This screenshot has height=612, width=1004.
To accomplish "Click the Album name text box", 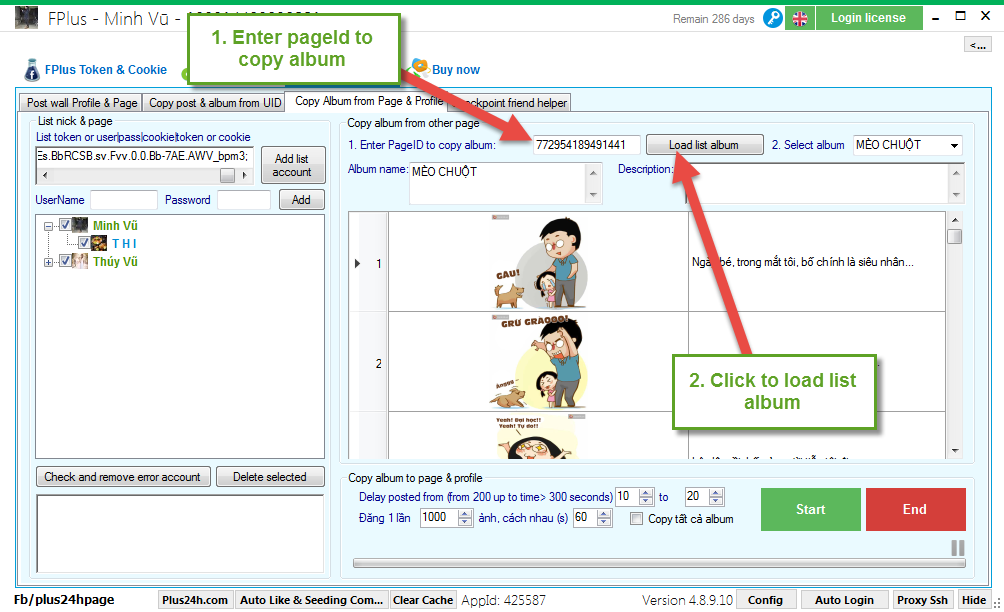I will coord(498,183).
